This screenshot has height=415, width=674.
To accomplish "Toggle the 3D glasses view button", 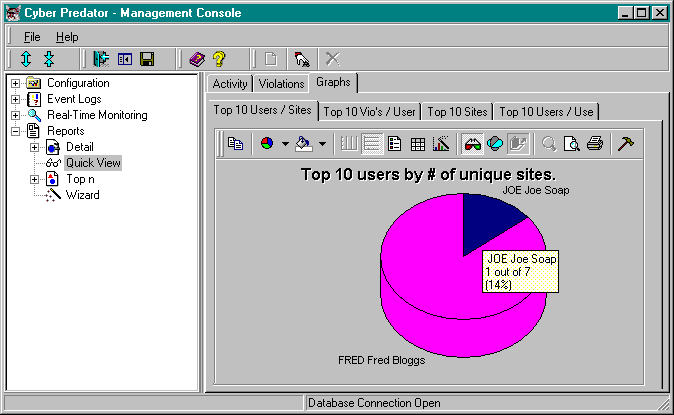I will [473, 144].
